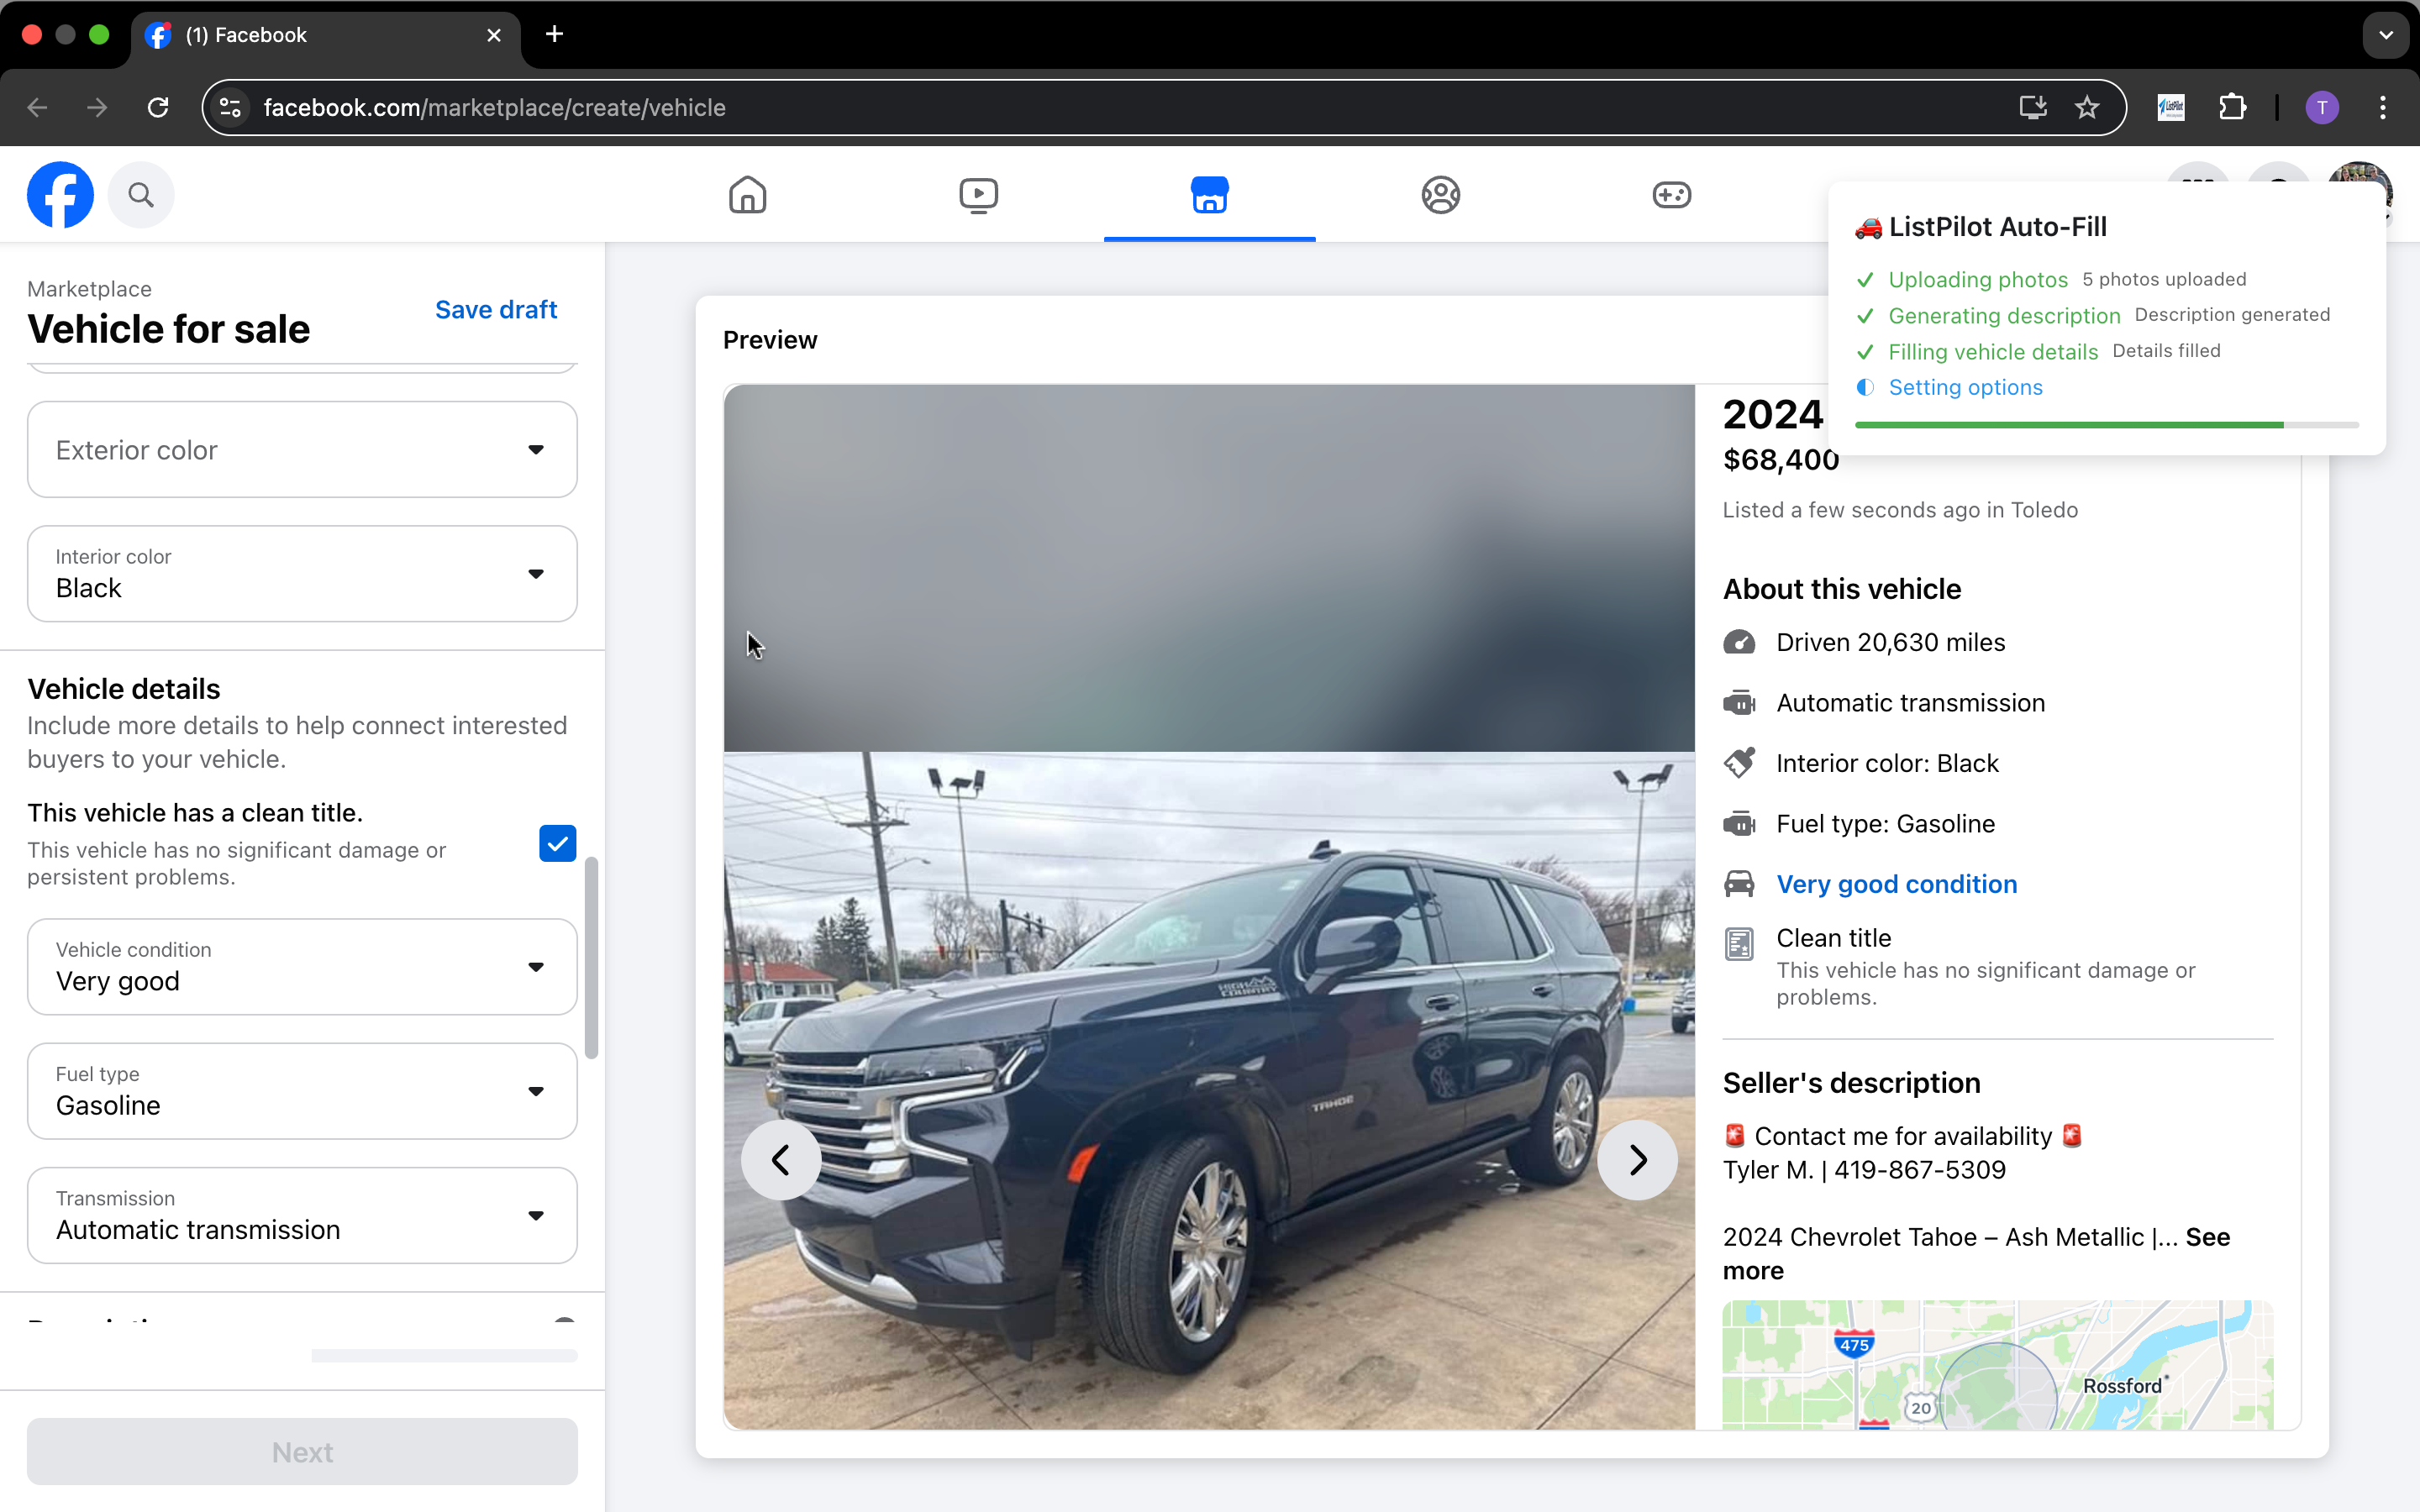Switch to the Marketplace tab
The image size is (2420, 1512).
(x=1208, y=194)
